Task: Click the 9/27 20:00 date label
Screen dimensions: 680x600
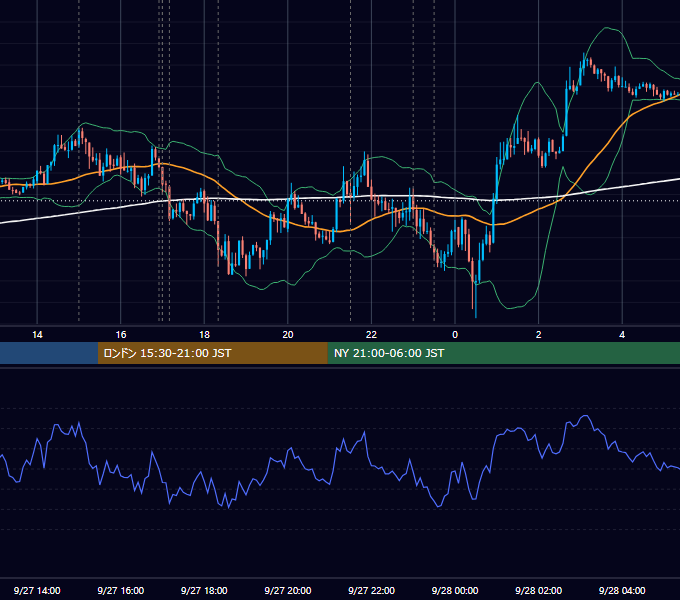Action: click(x=288, y=590)
